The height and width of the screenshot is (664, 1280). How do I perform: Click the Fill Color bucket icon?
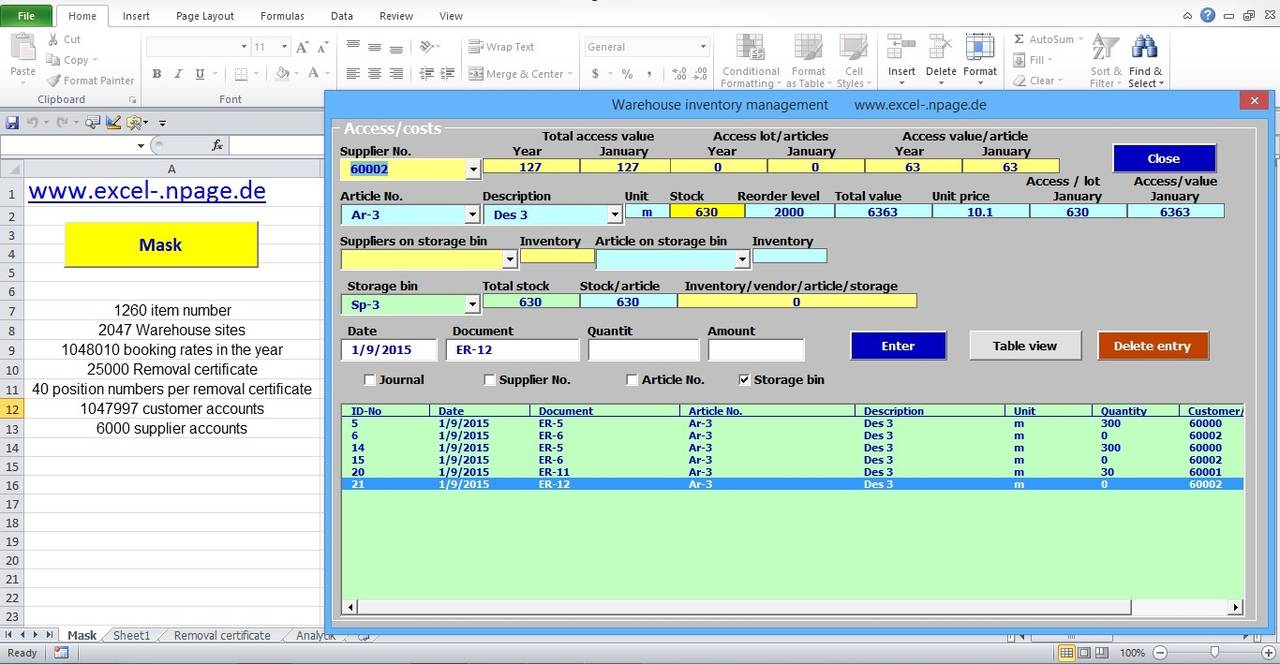pyautogui.click(x=283, y=74)
